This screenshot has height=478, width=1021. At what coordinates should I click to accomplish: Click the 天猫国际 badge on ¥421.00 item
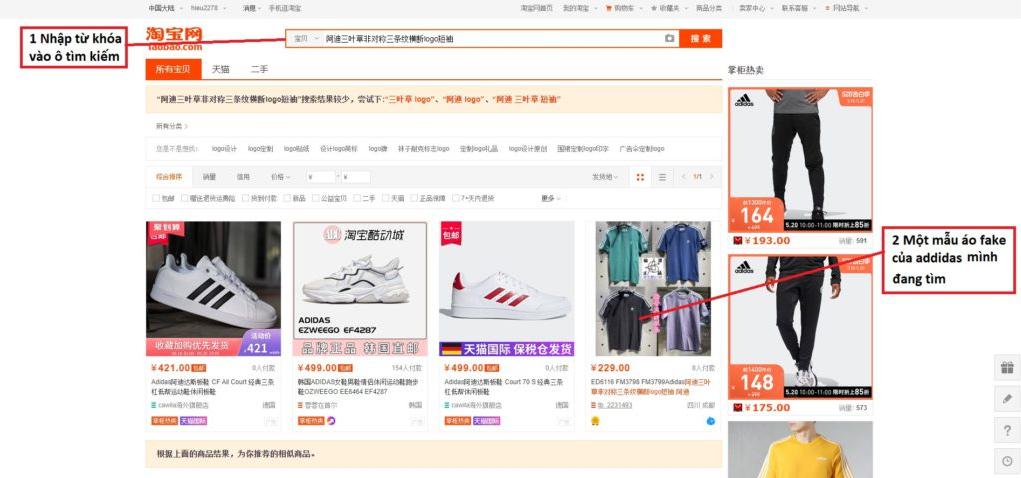pos(193,421)
